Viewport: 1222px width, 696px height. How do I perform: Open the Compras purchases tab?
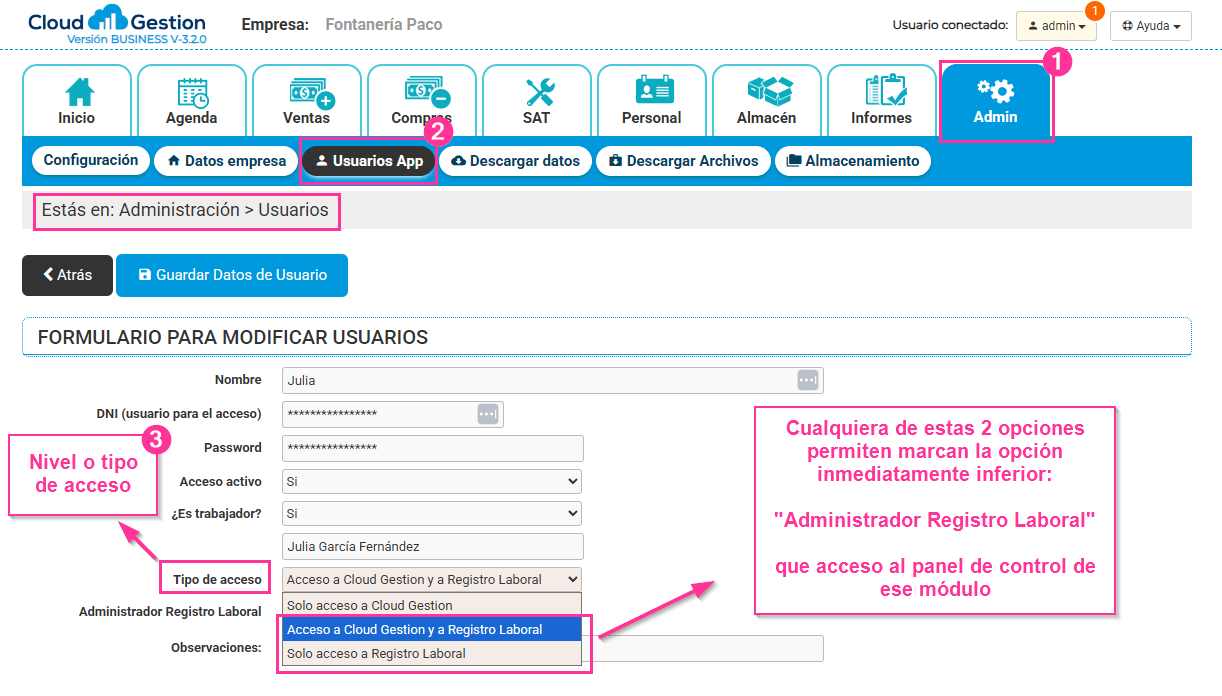(x=422, y=101)
